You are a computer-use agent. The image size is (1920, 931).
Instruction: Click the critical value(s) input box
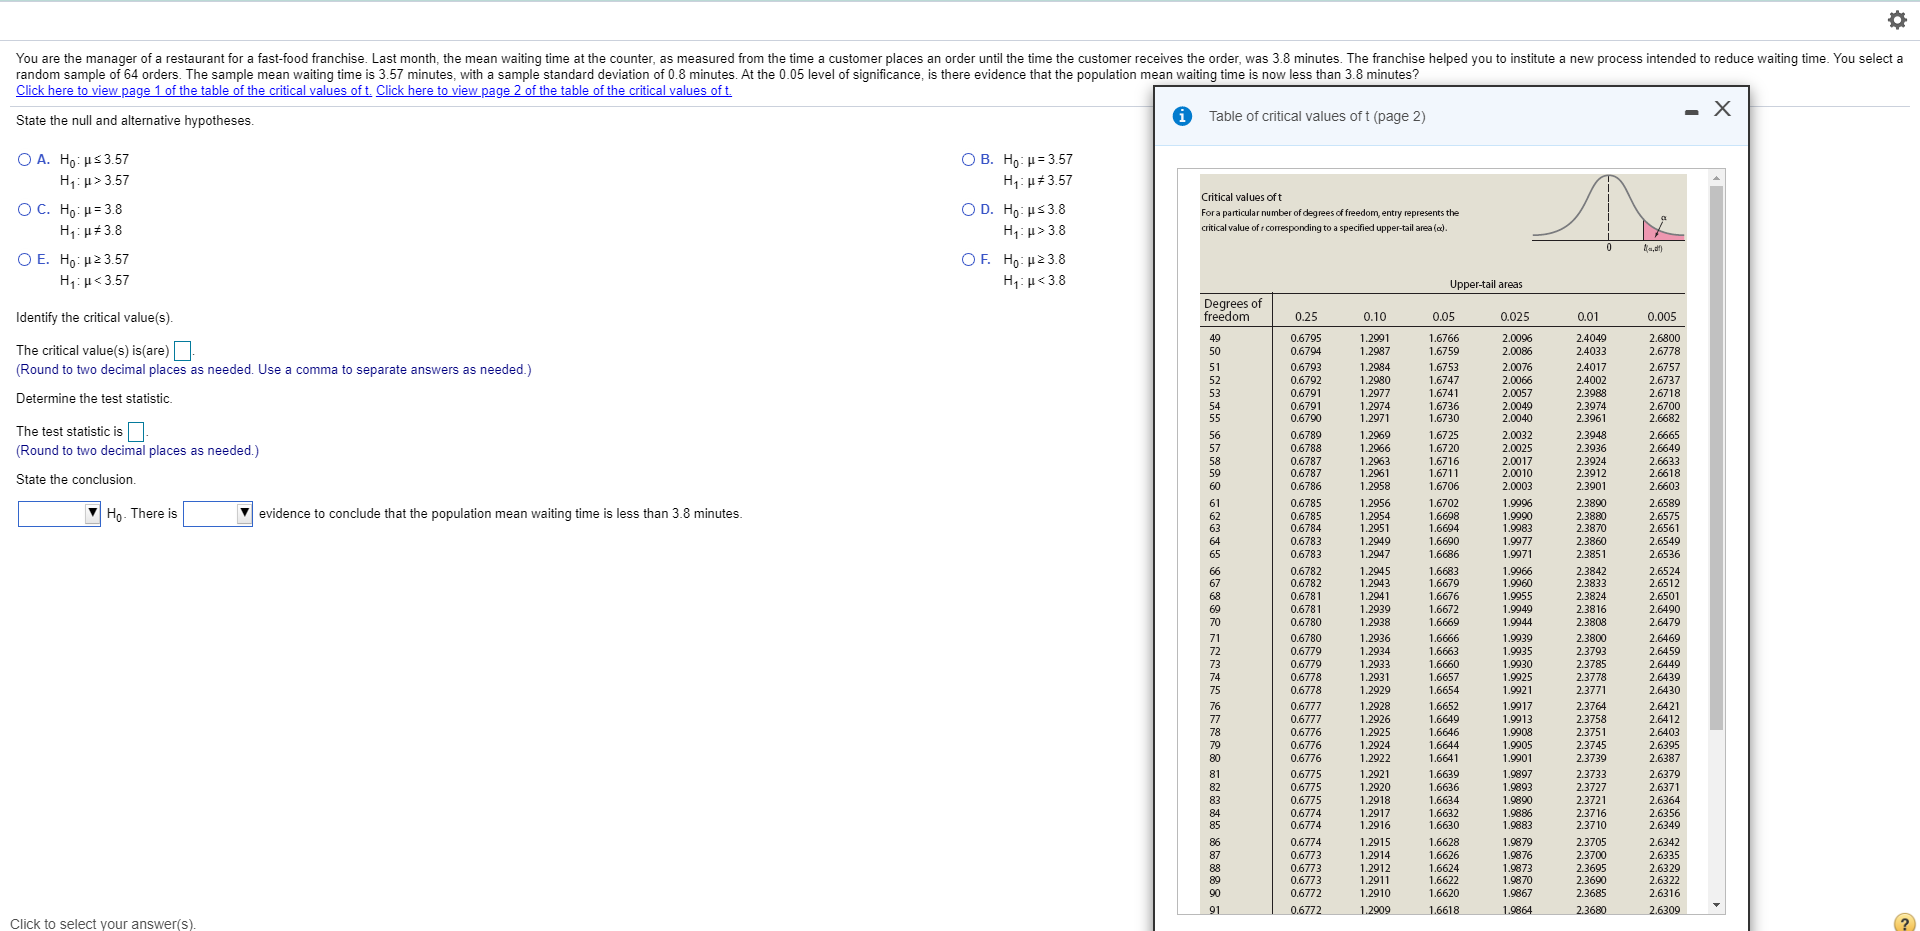[183, 351]
